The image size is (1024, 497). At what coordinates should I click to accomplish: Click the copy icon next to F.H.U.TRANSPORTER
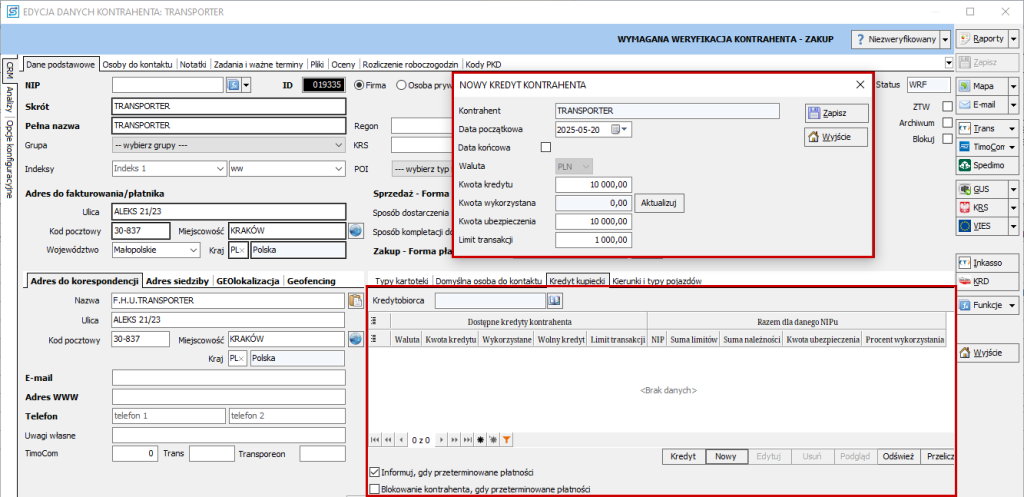(355, 300)
